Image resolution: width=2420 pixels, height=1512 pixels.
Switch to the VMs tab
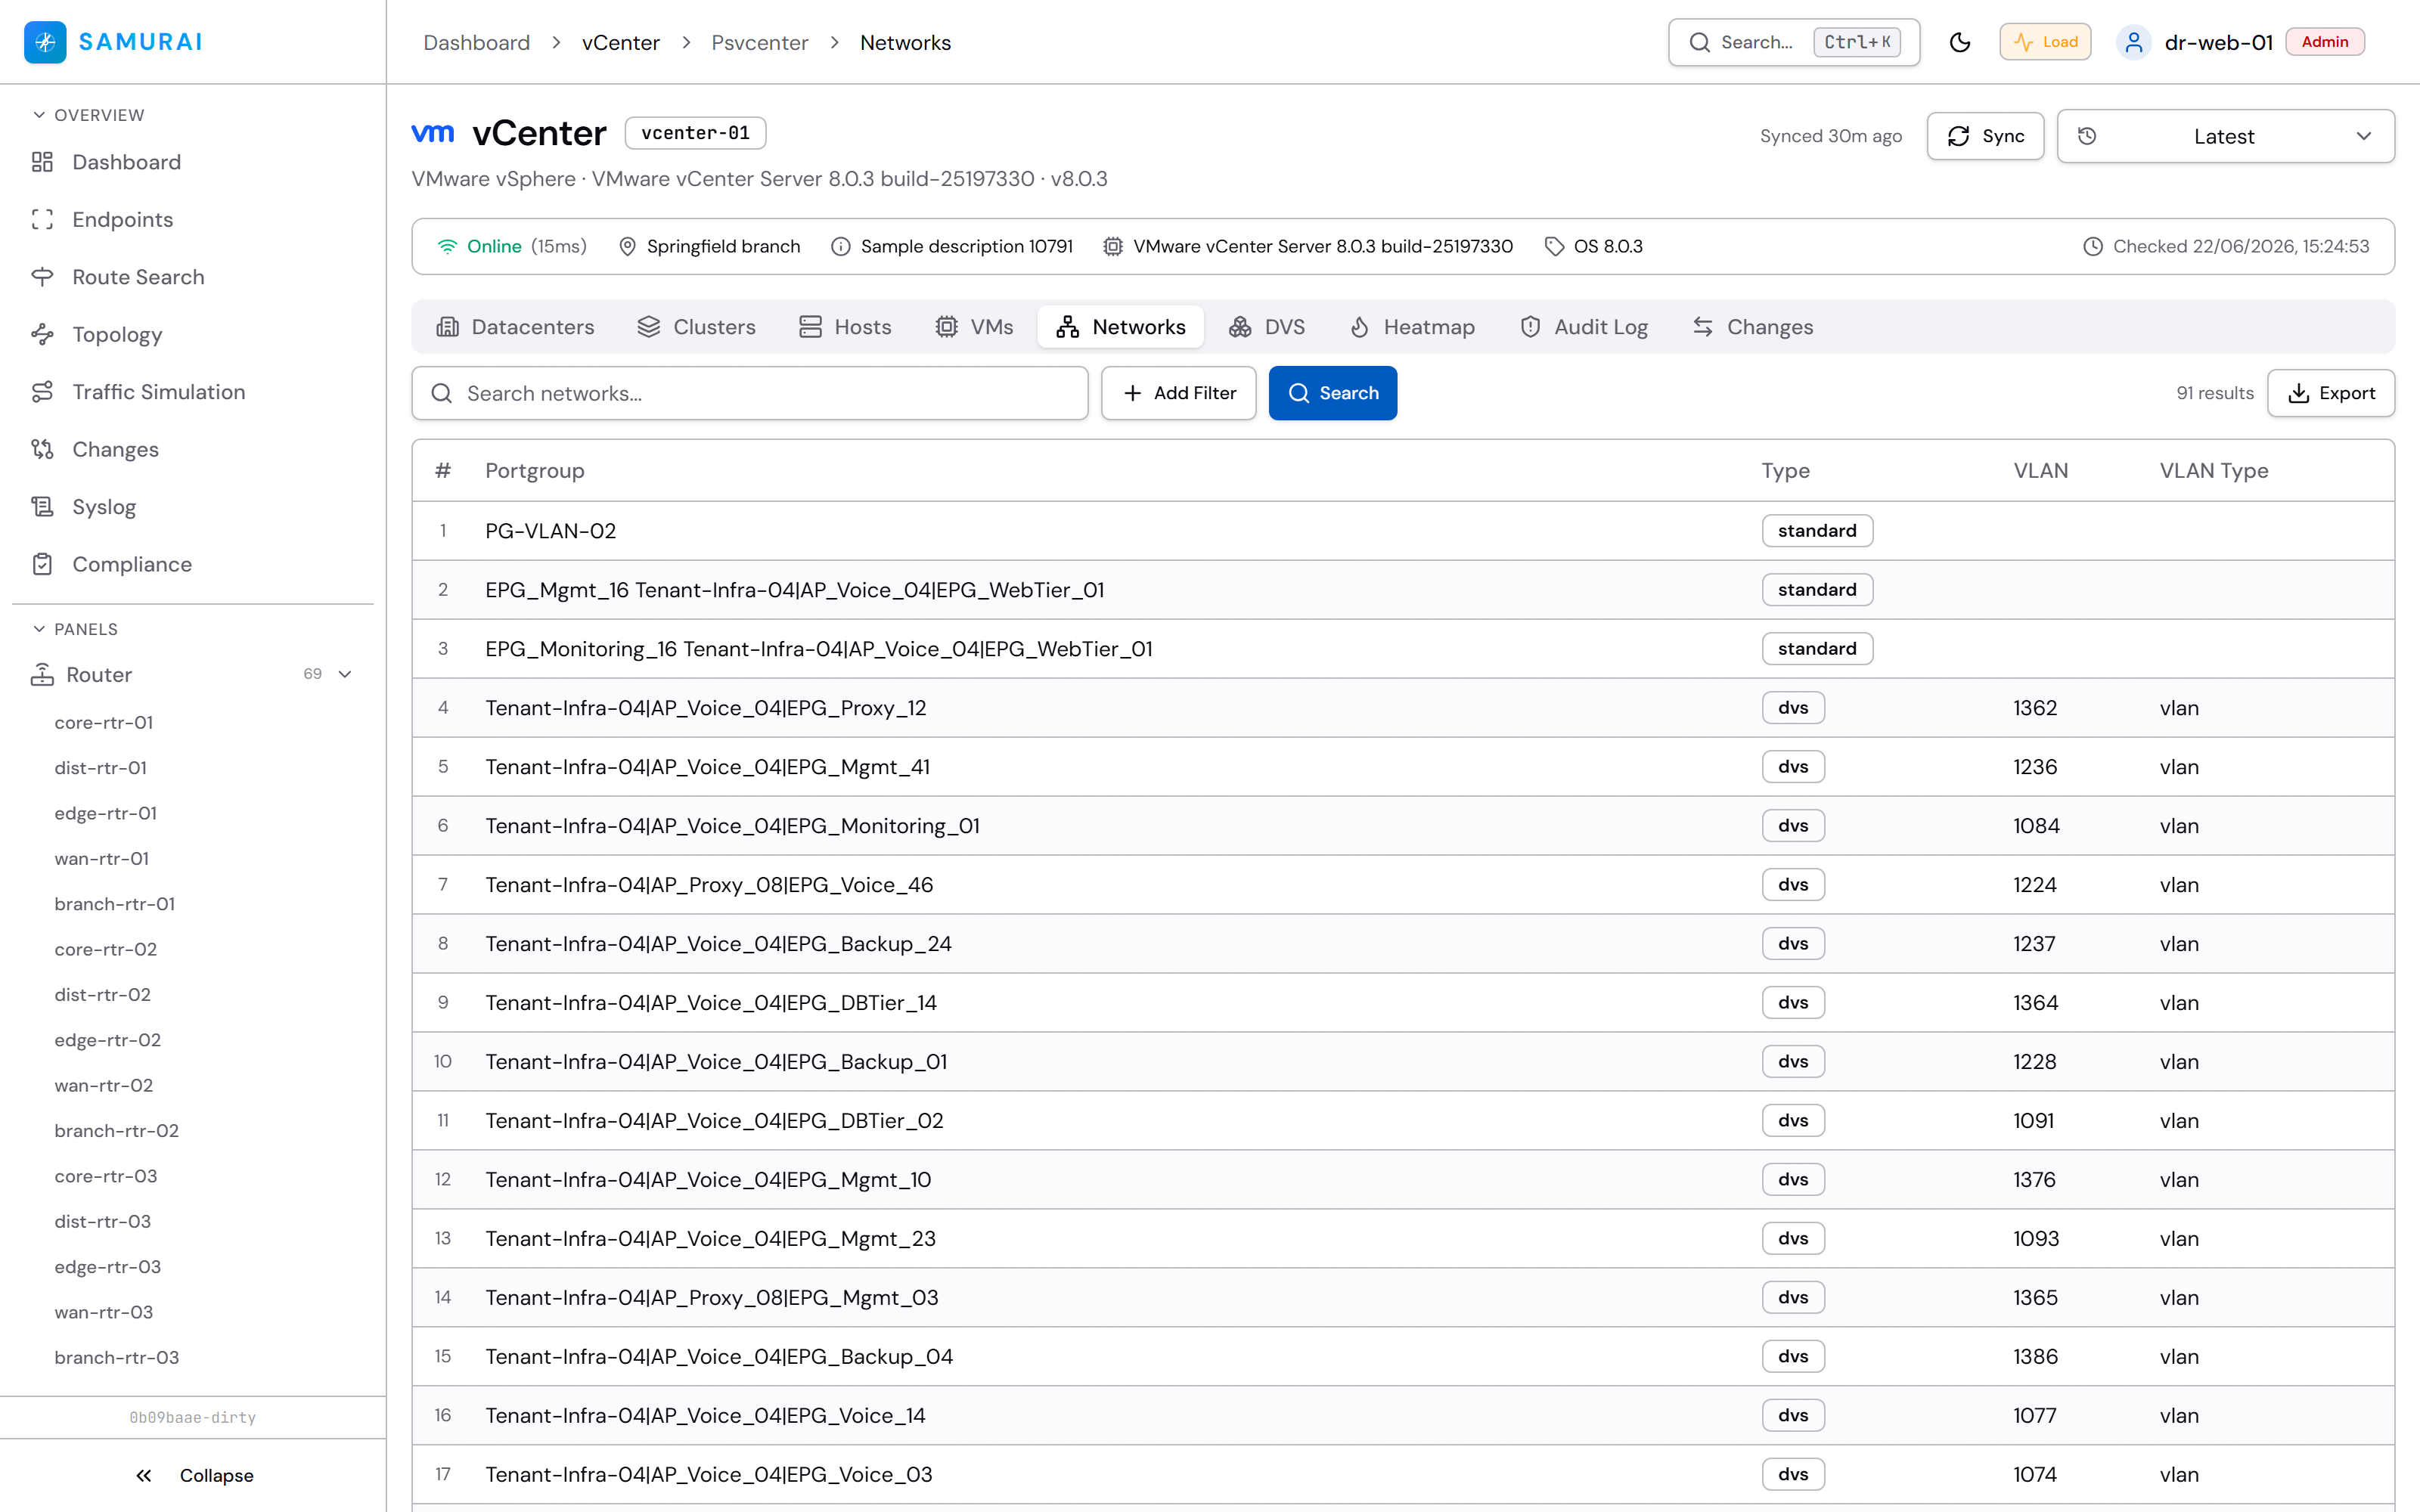pyautogui.click(x=974, y=327)
